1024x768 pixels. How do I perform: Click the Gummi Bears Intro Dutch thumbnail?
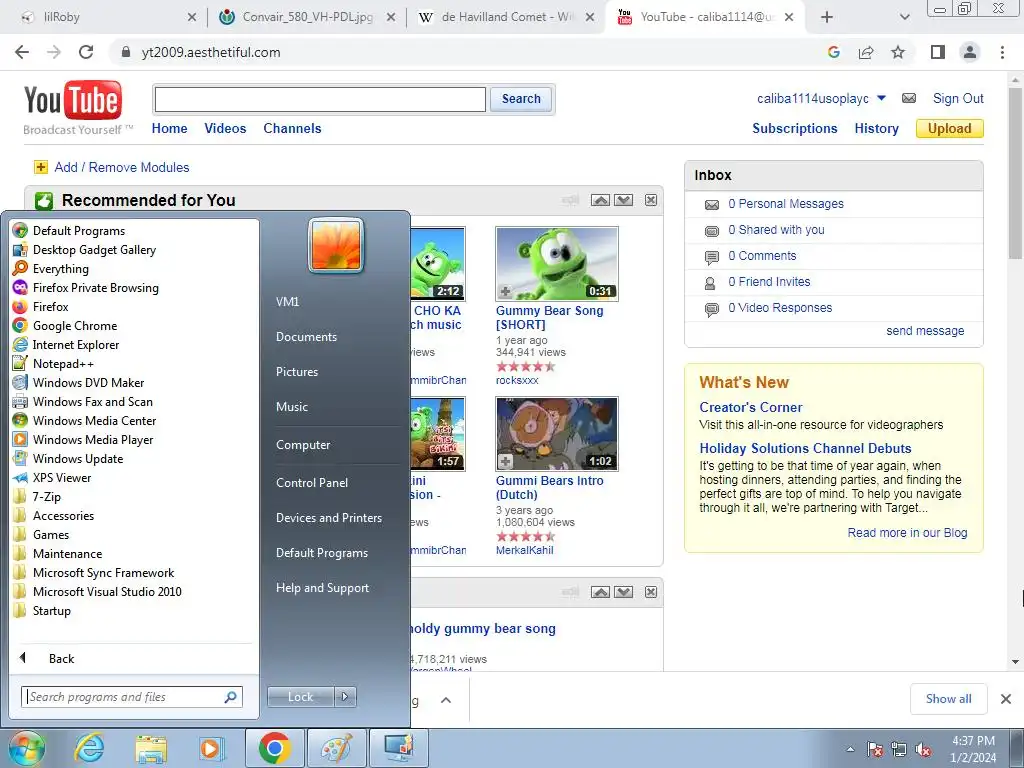[x=556, y=434]
